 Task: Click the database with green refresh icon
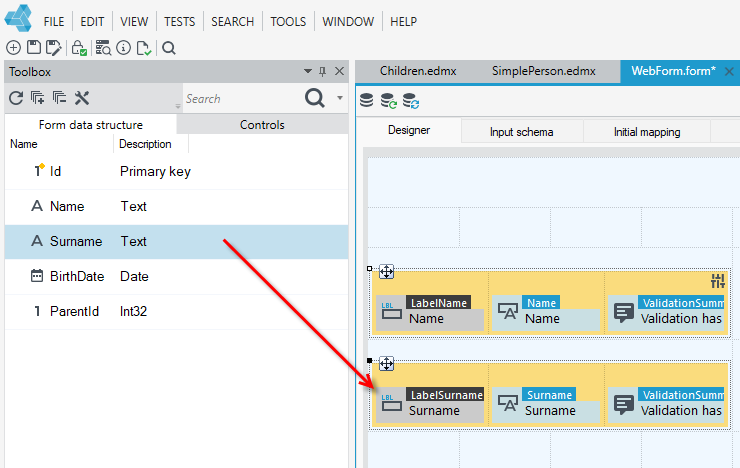coord(389,100)
